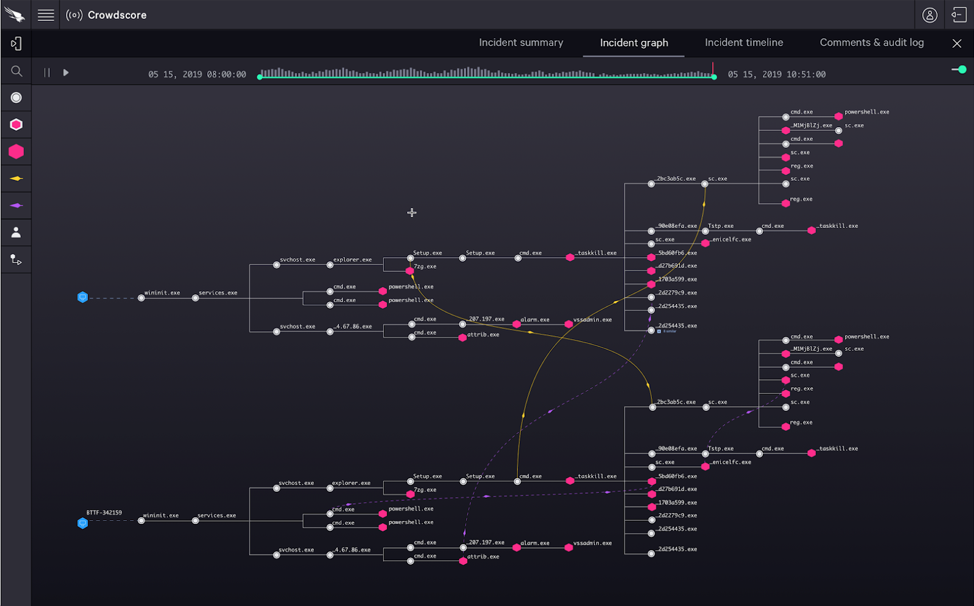Click the CrowdStrike falcon logo
This screenshot has height=606, width=974.
pos(15,15)
